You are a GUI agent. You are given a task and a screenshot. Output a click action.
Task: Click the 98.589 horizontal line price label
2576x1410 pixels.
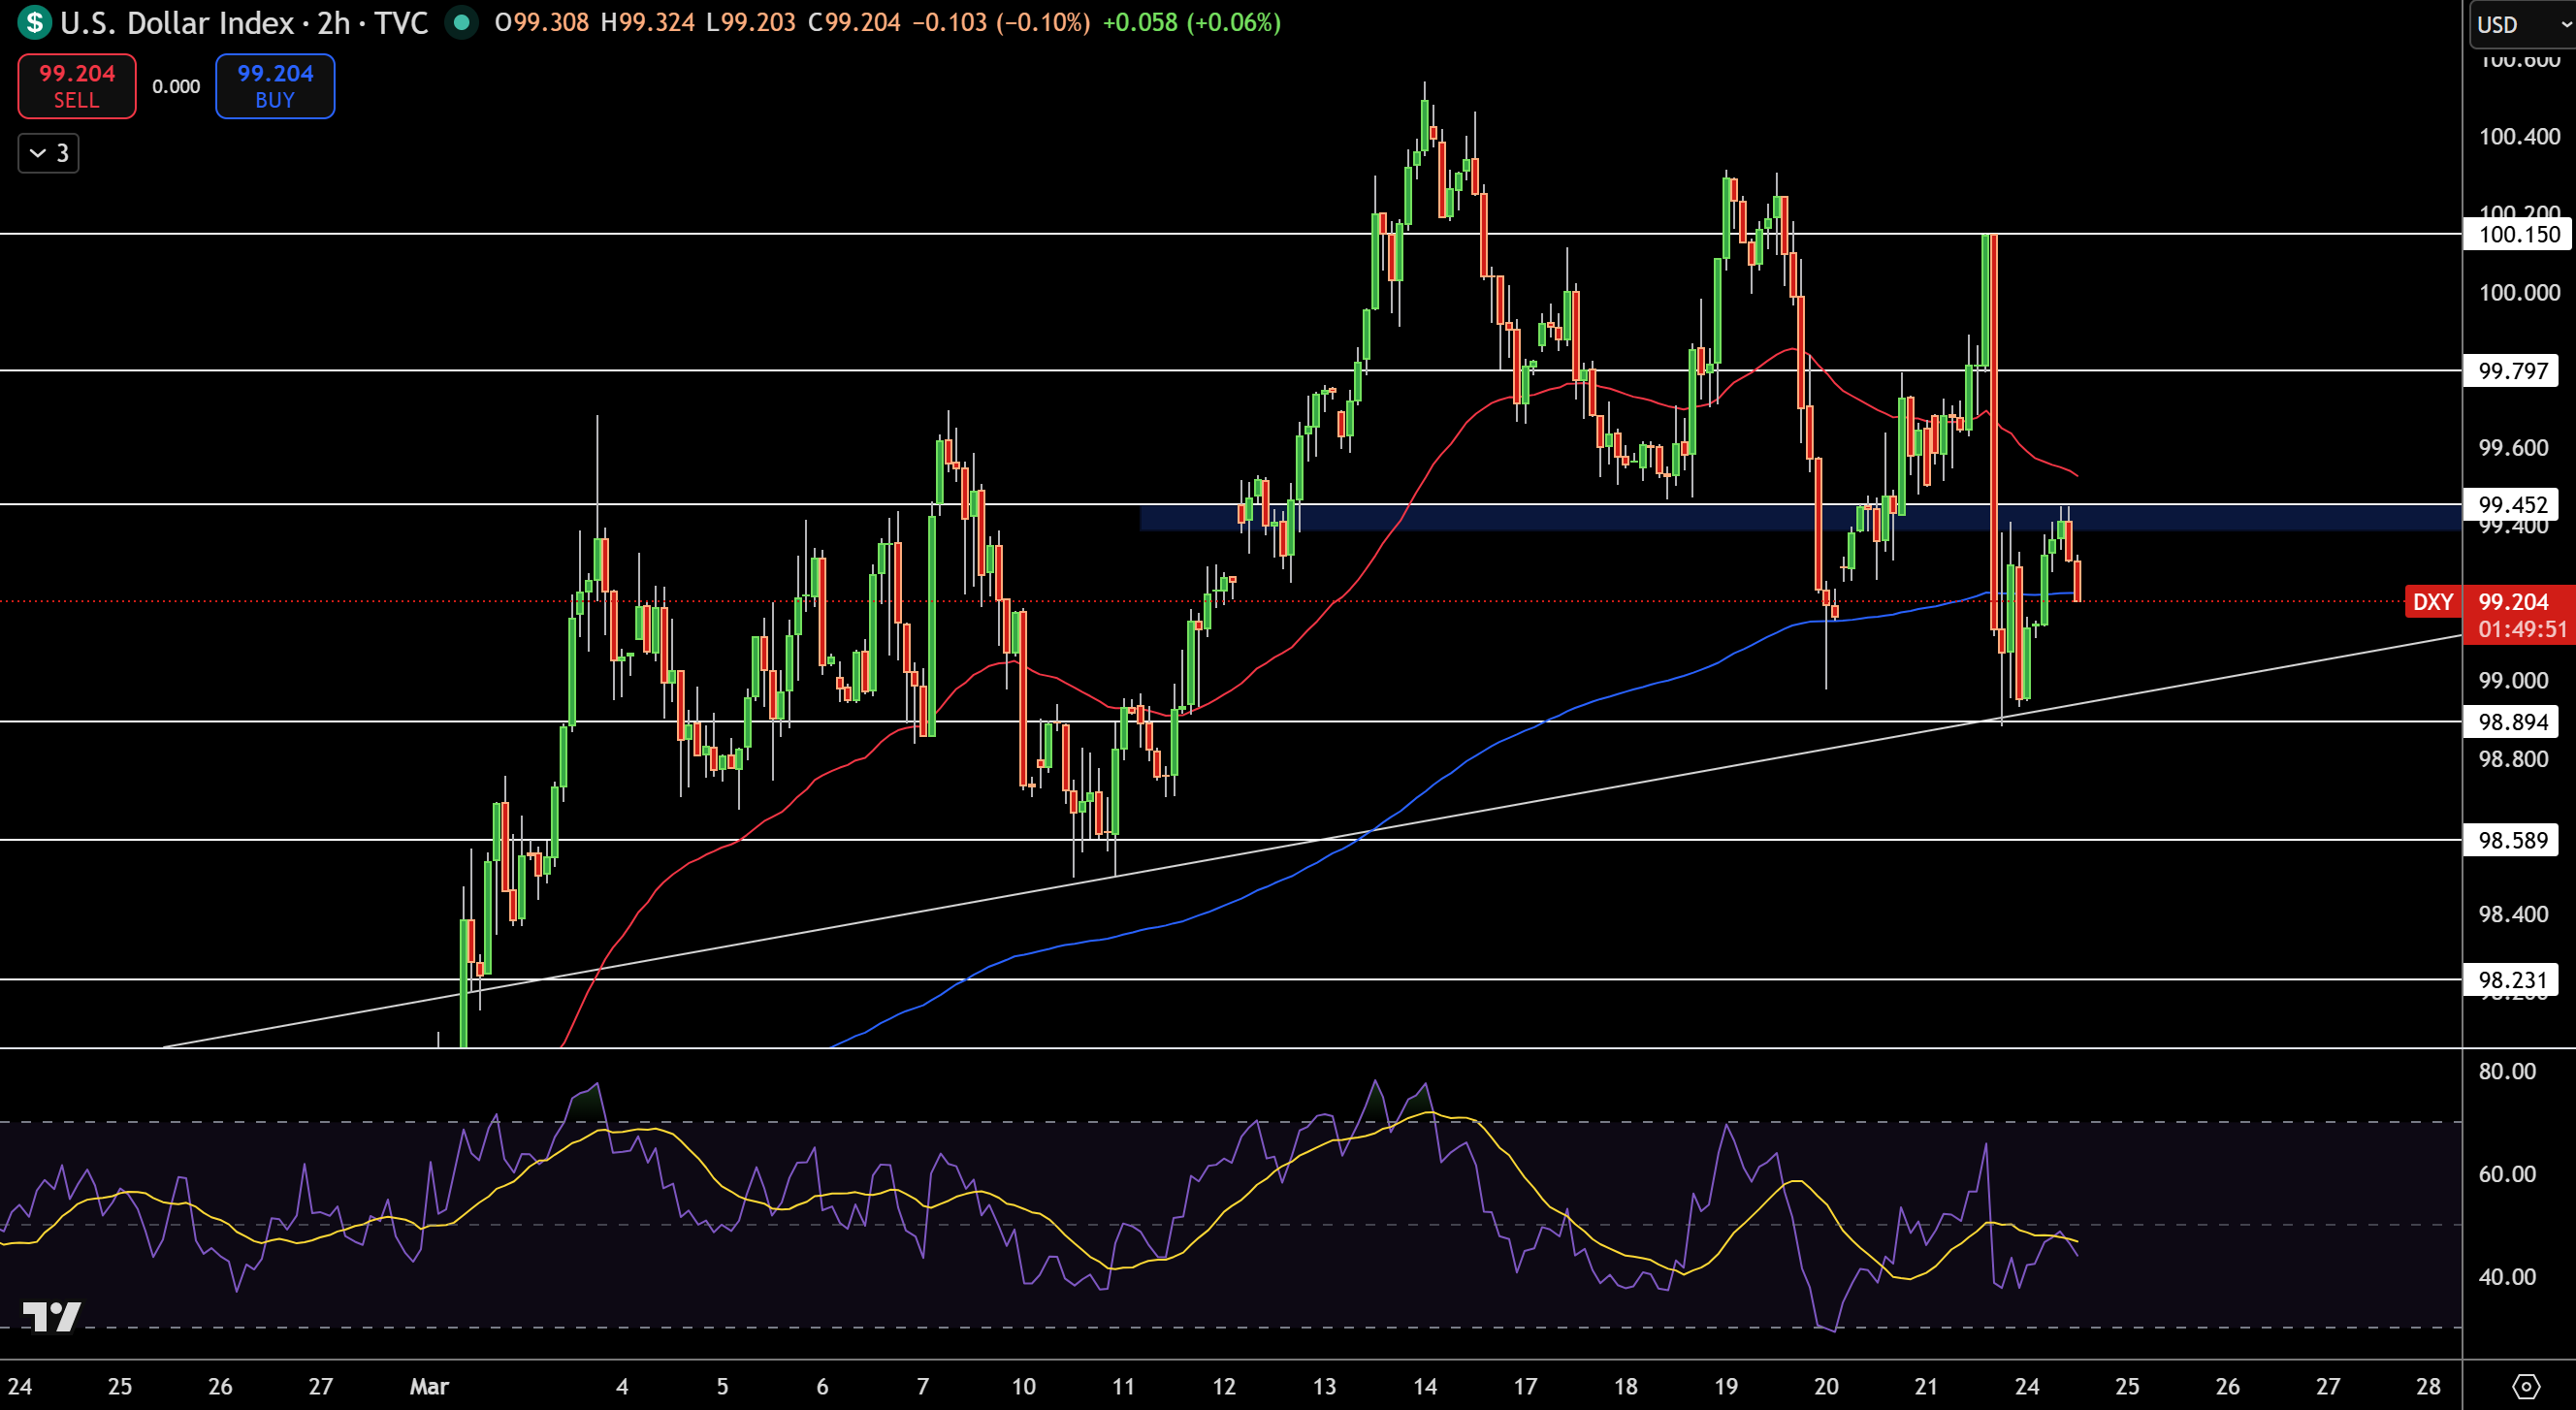(x=2512, y=840)
